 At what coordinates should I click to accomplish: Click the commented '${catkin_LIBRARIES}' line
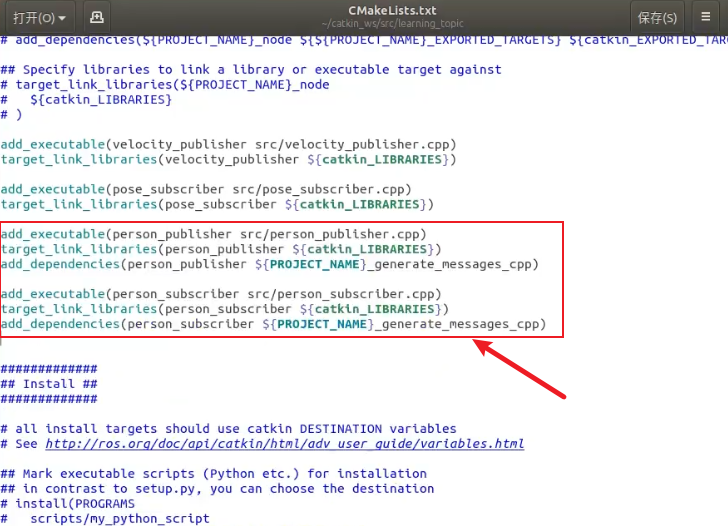(x=86, y=100)
